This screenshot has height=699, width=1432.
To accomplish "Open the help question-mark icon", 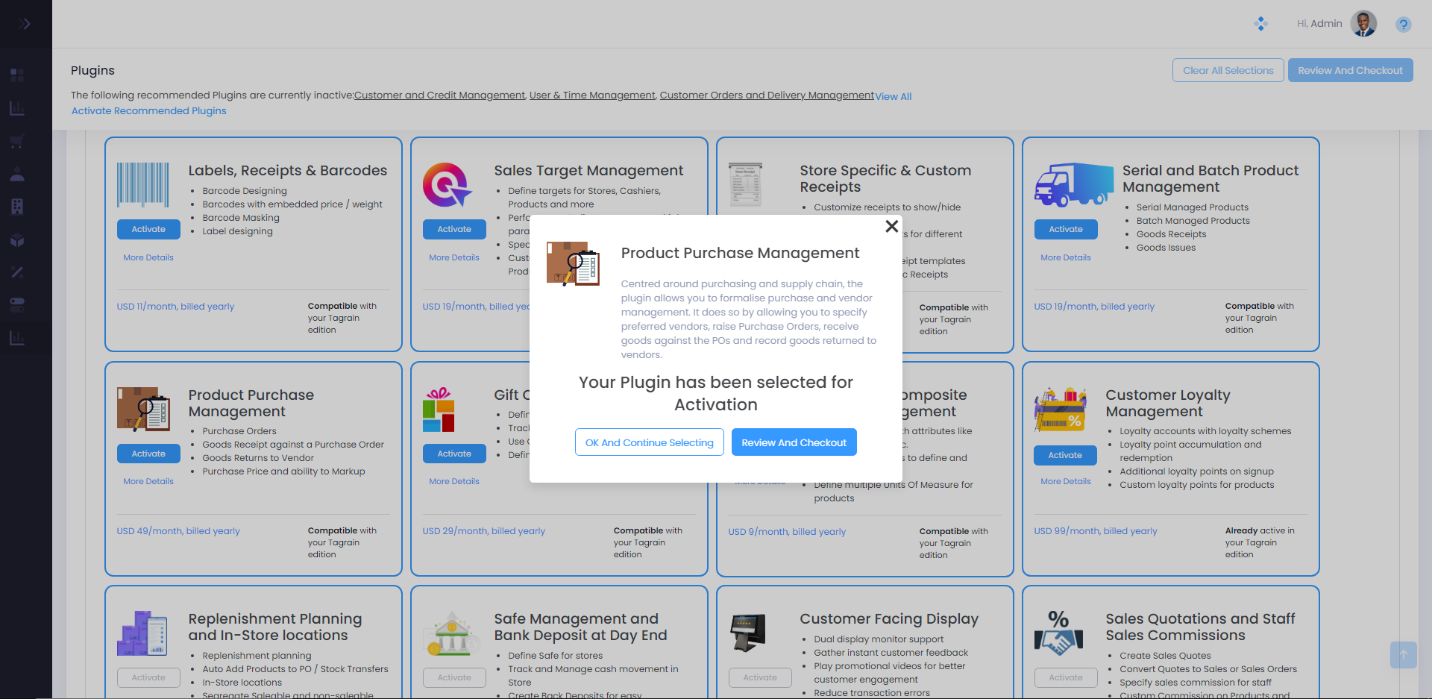I will 1403,23.
